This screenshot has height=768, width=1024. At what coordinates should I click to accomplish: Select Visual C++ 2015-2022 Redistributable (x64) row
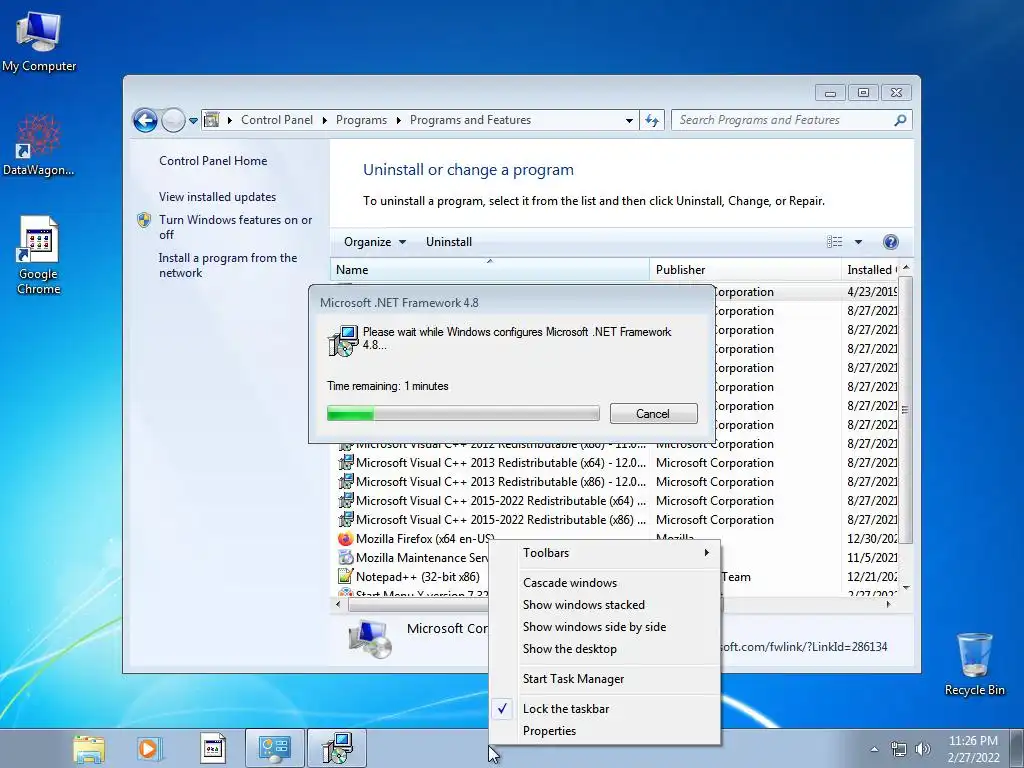coord(617,501)
